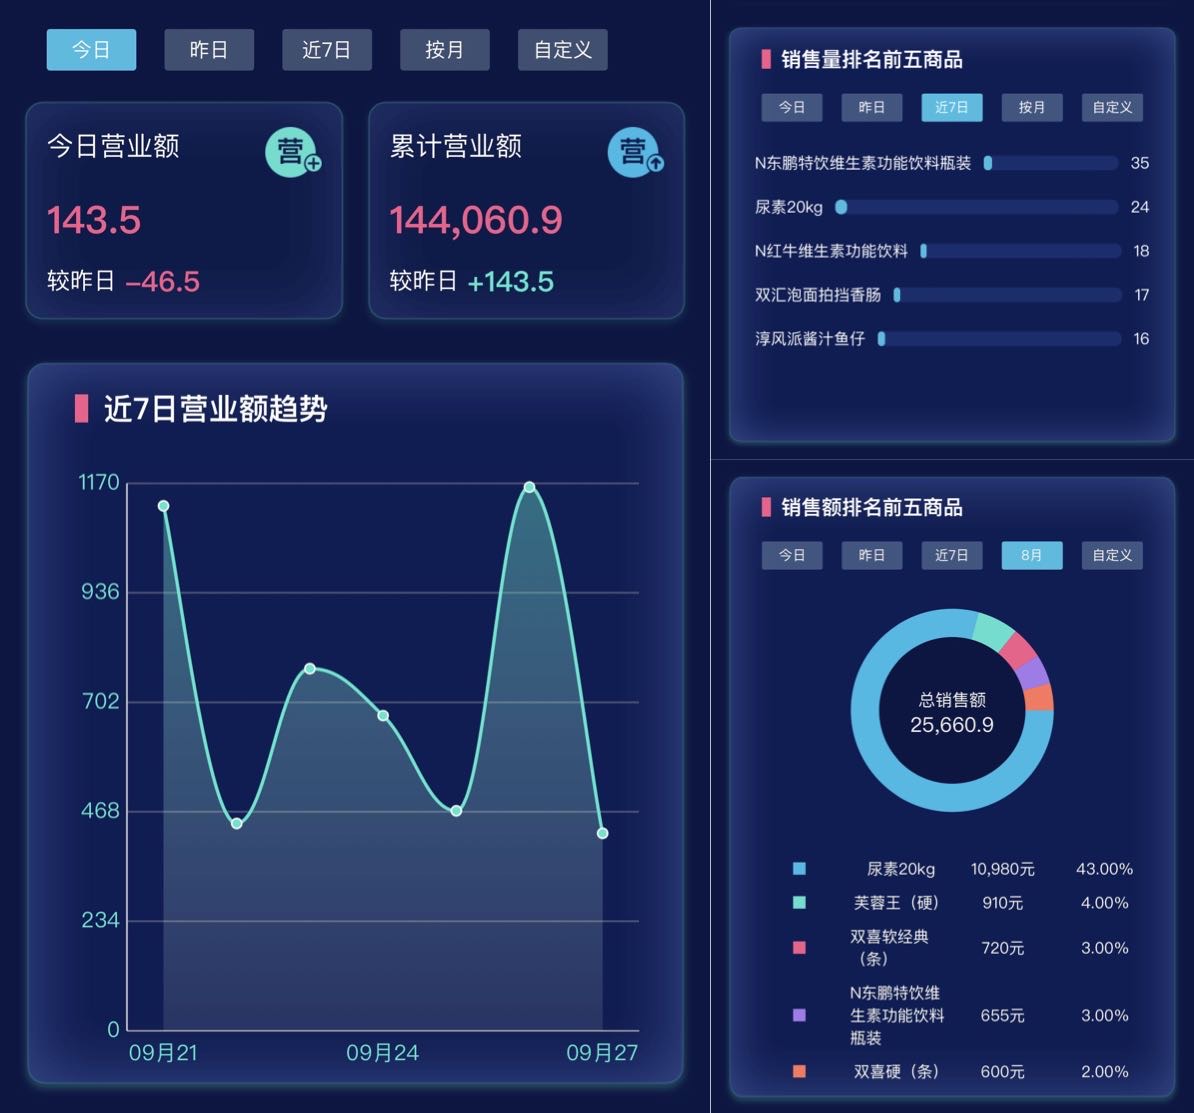Click the 较昨日 -46.5 change value
The image size is (1194, 1113).
[162, 282]
